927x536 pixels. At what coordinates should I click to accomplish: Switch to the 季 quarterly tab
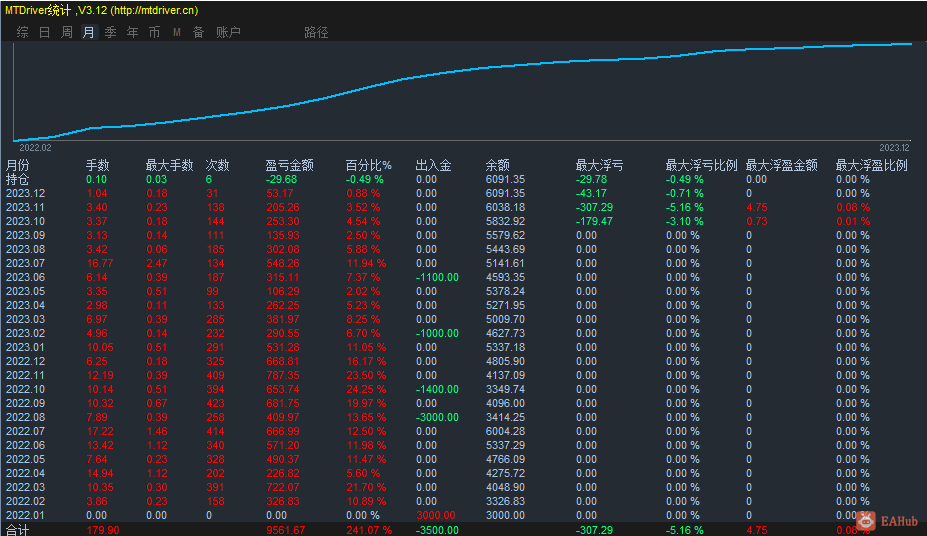(110, 32)
